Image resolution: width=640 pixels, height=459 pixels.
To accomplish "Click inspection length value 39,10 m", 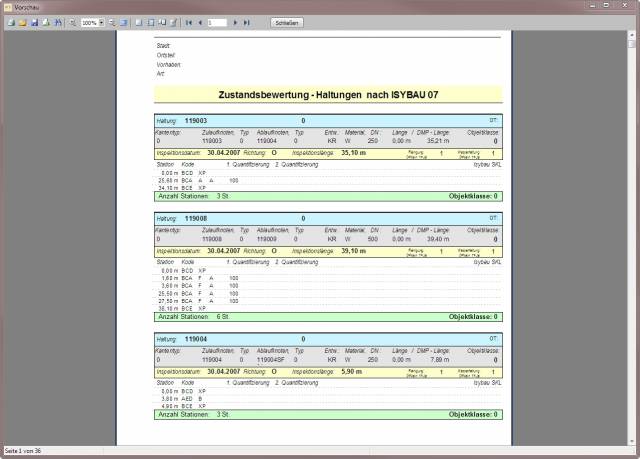I will 353,251.
